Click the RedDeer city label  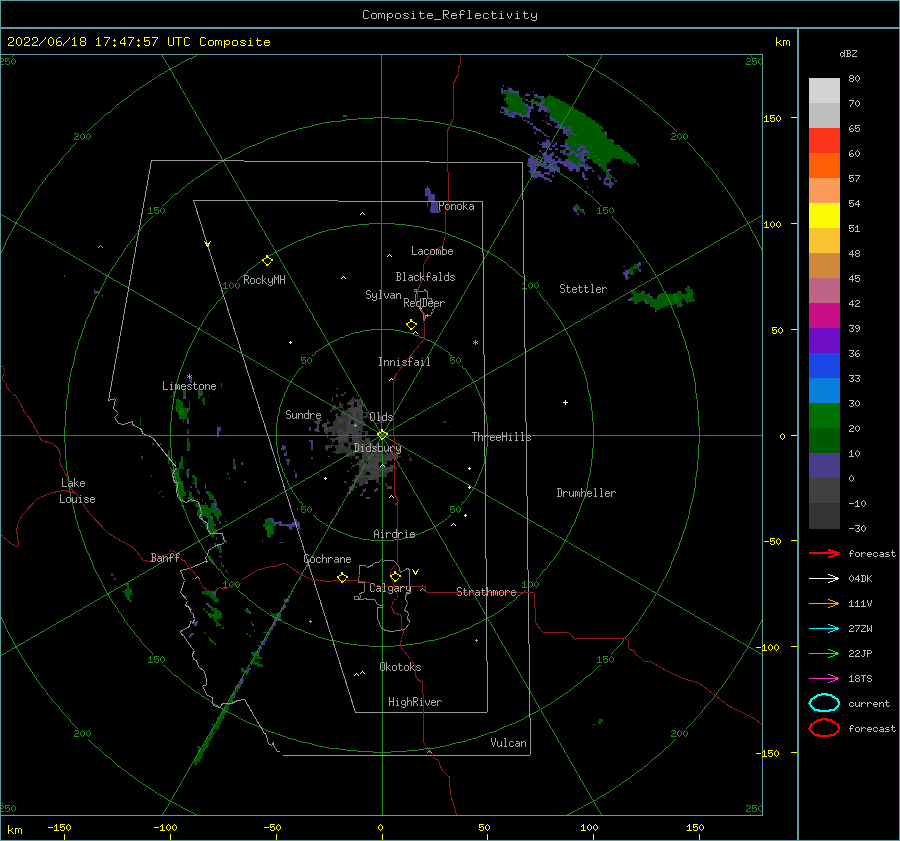[424, 303]
